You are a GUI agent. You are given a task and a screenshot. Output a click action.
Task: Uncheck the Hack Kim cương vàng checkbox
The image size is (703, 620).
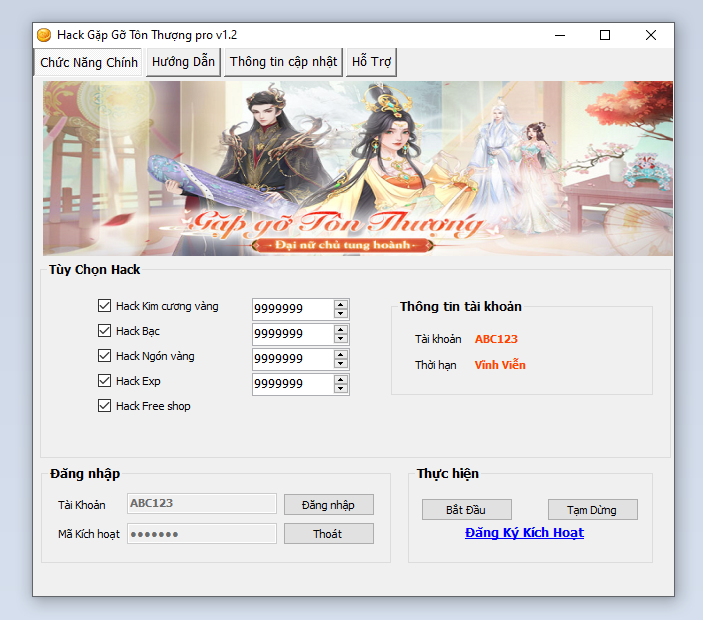[x=104, y=306]
